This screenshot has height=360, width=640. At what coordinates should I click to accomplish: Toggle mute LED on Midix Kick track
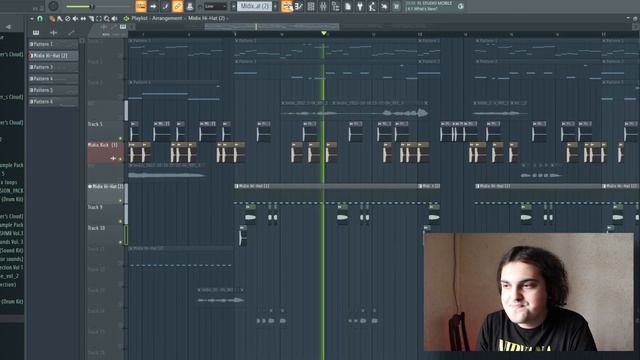pyautogui.click(x=120, y=159)
